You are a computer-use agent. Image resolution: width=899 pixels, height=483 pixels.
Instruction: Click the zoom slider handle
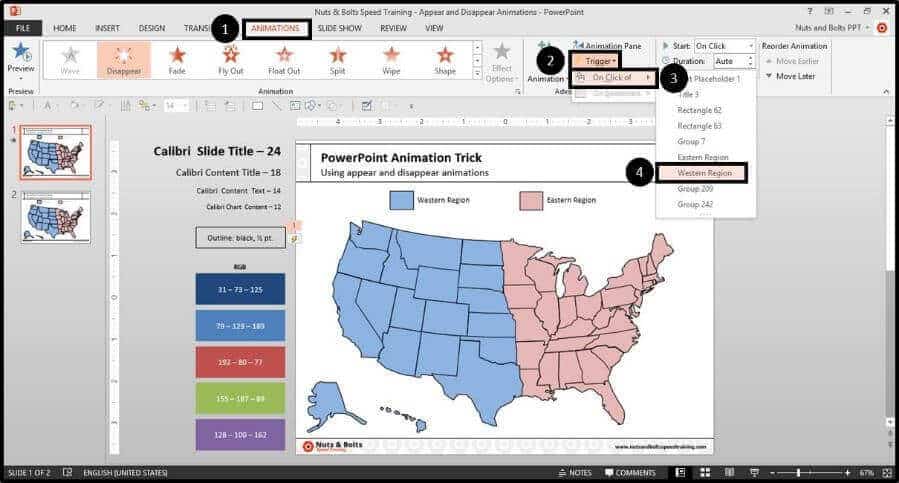[x=799, y=473]
